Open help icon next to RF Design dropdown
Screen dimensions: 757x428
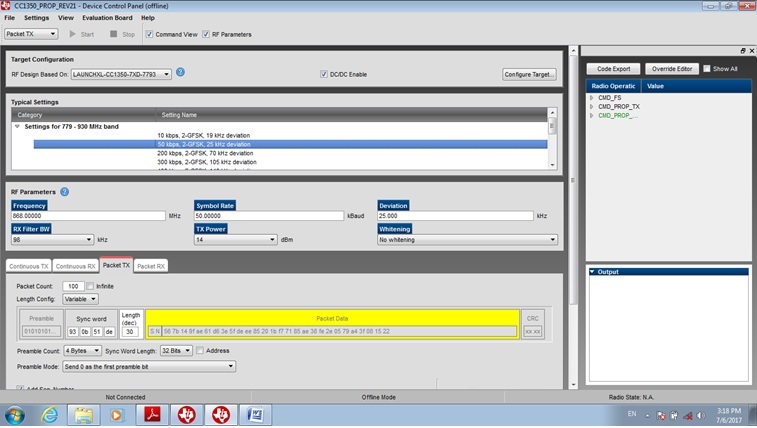180,72
